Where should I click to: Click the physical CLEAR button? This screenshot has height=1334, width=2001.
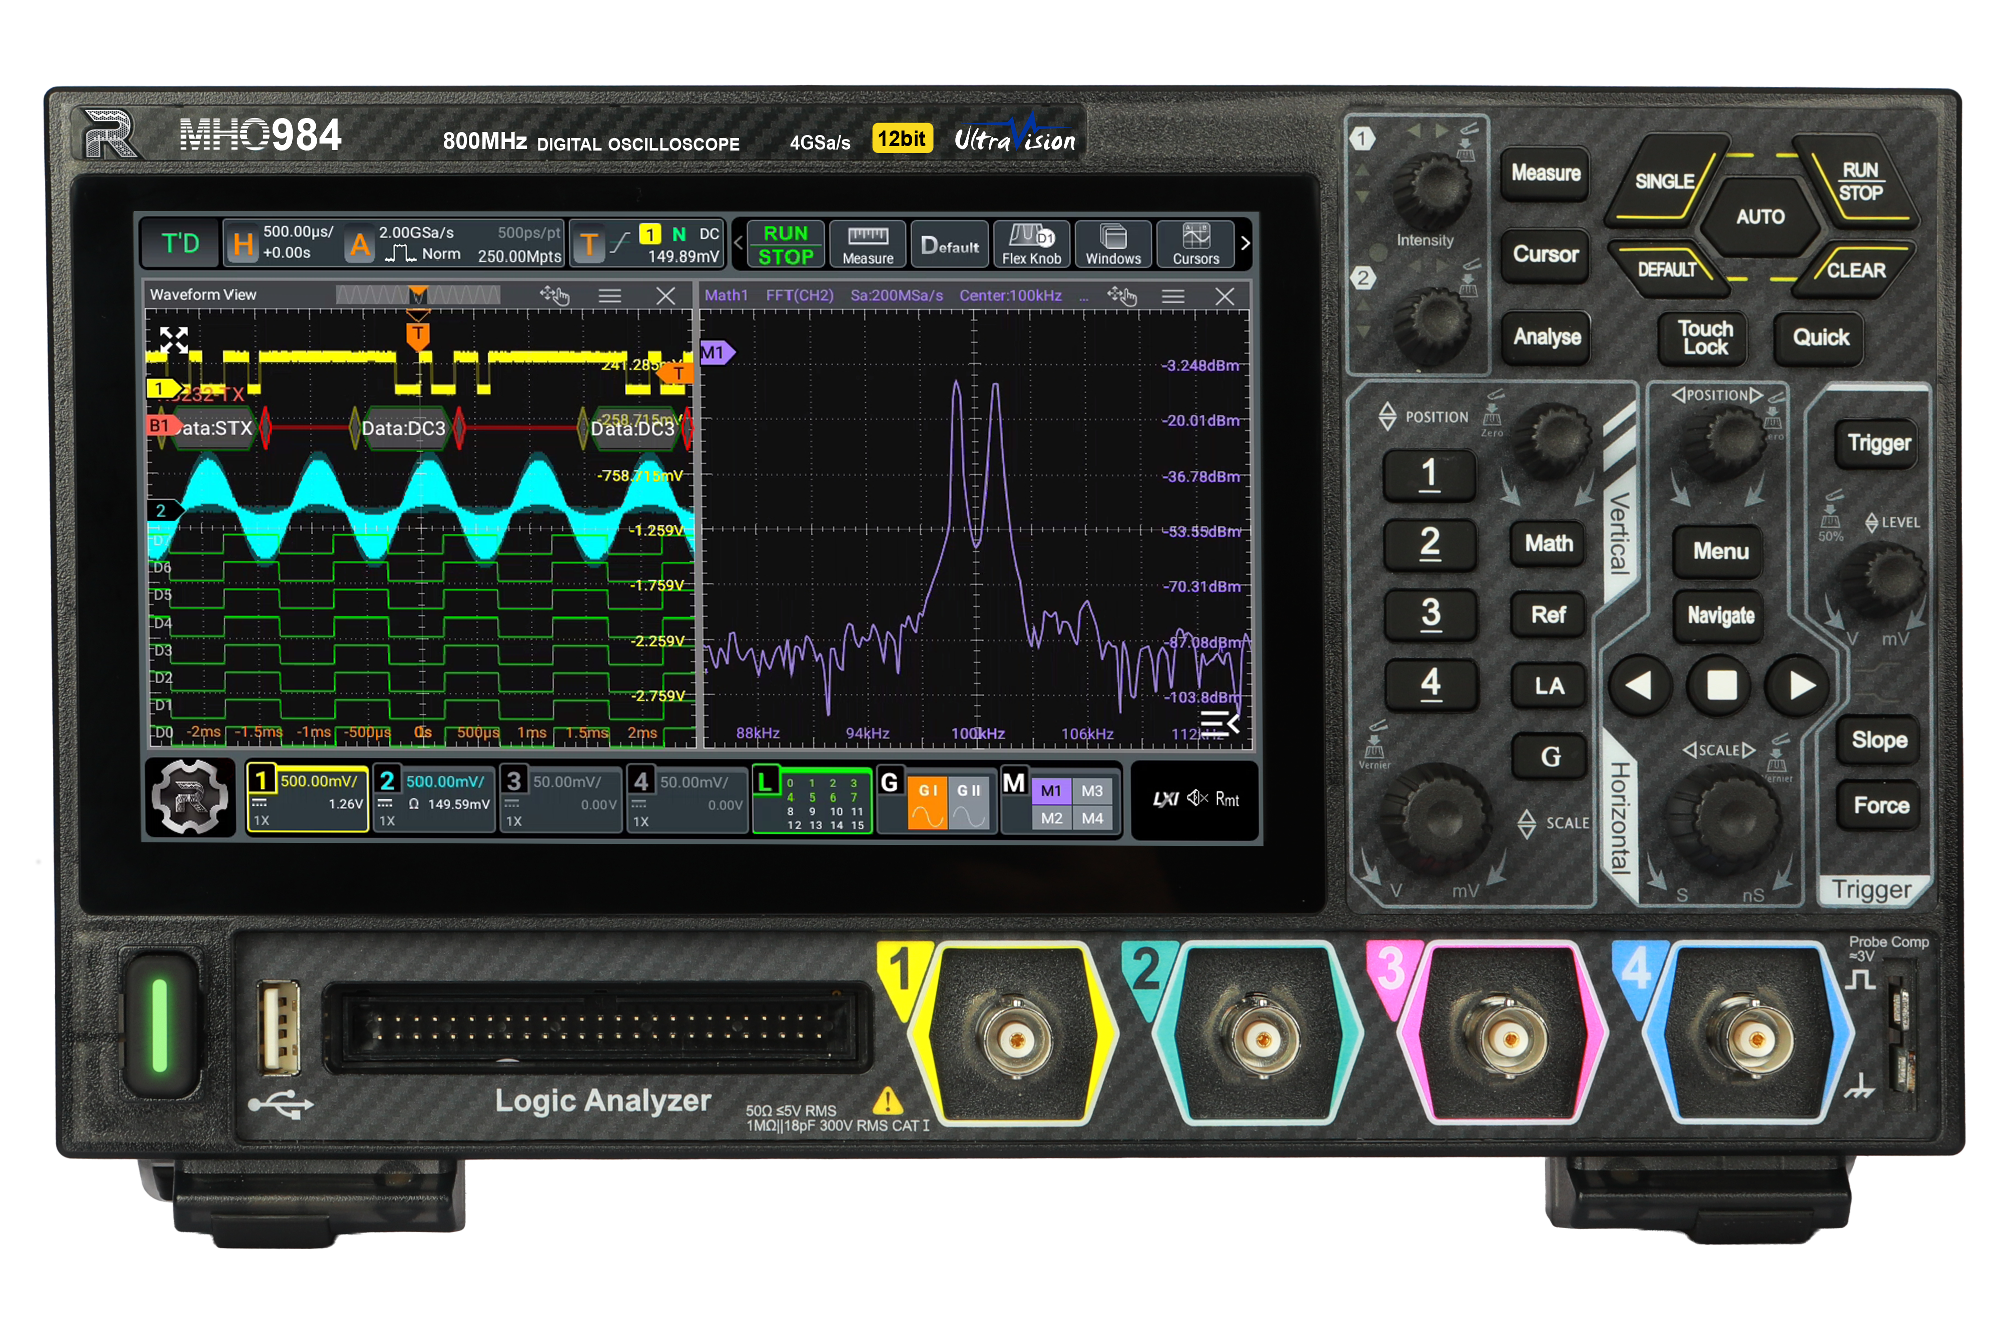click(1855, 270)
